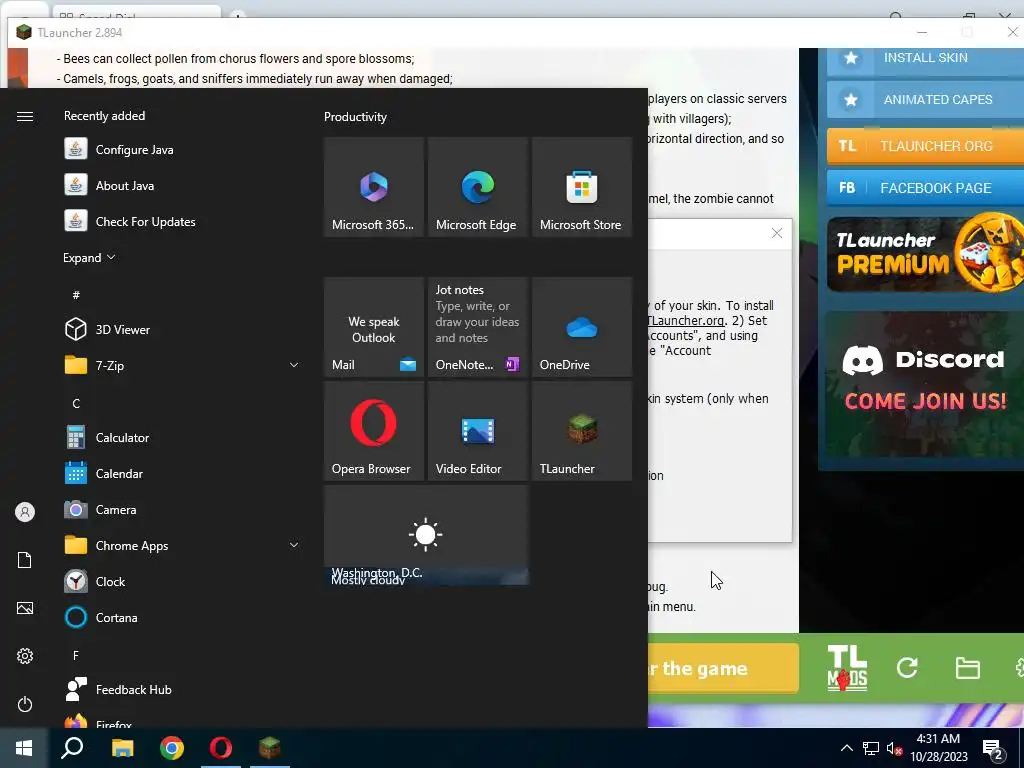Open Chrome Apps folder entry
Screen dimensions: 1024x768
(183, 545)
